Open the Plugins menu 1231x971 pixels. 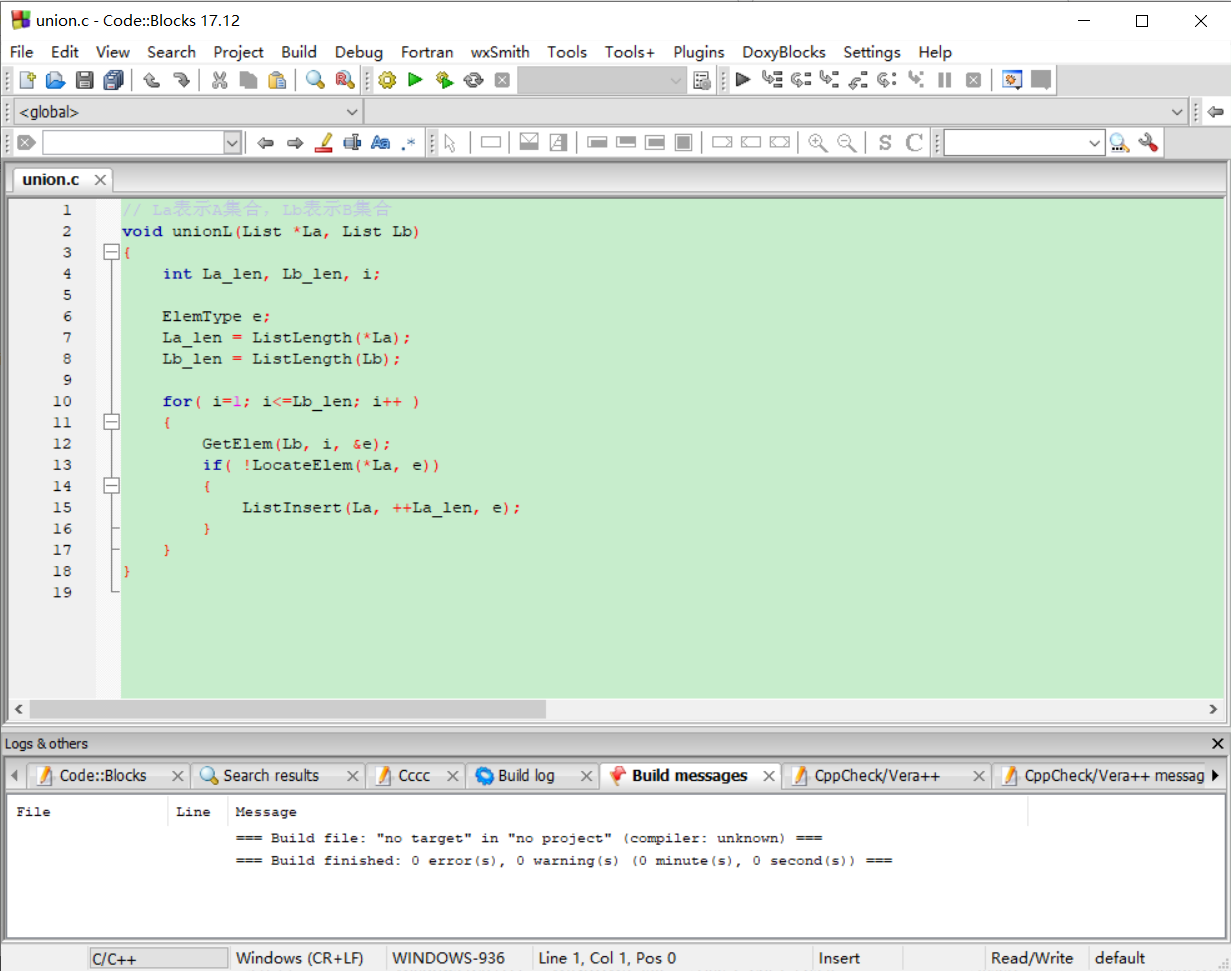pyautogui.click(x=699, y=52)
